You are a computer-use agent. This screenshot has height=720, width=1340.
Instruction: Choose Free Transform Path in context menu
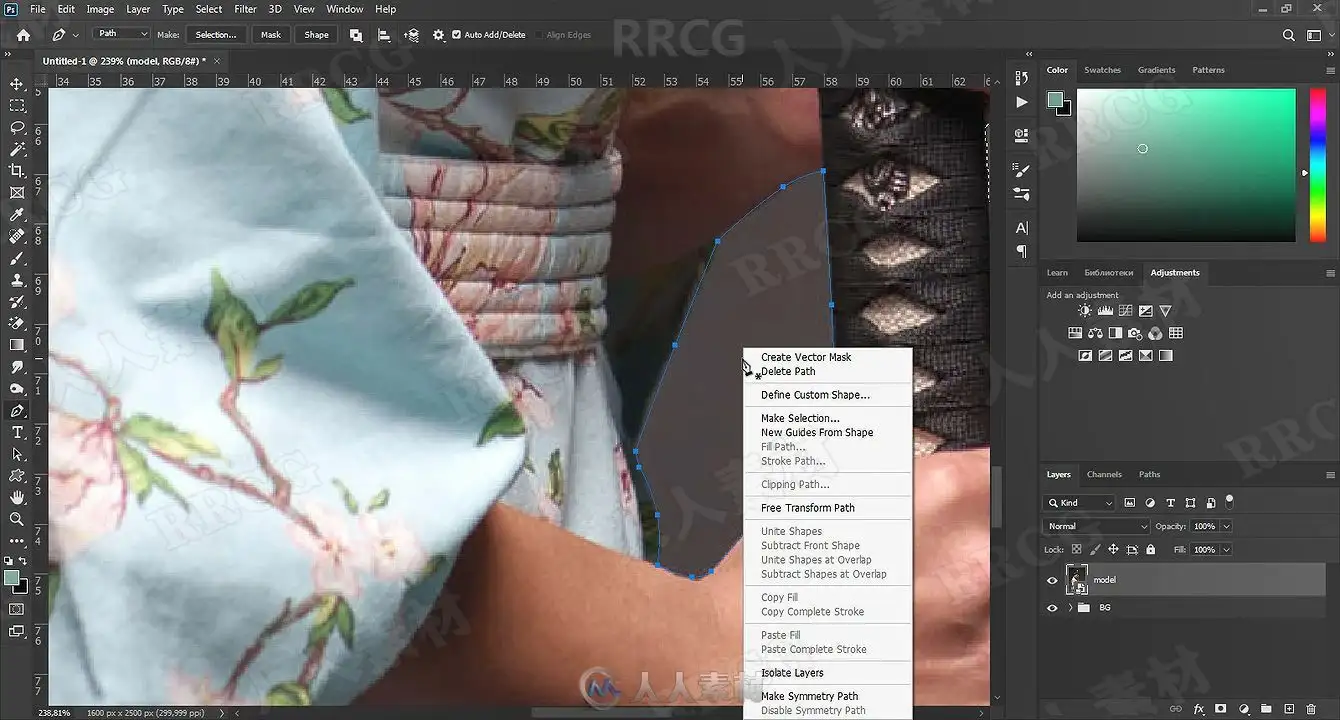[x=807, y=508]
